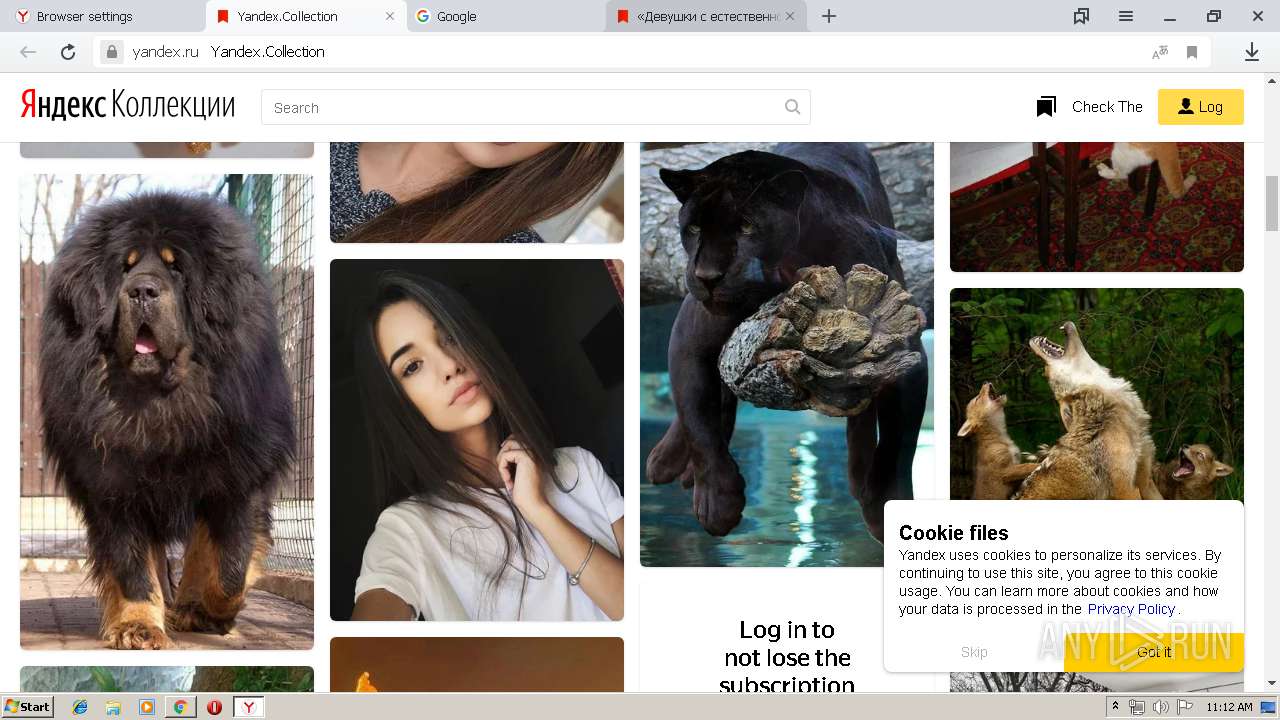
Task: Open the howling wolves photo
Action: tap(1097, 394)
